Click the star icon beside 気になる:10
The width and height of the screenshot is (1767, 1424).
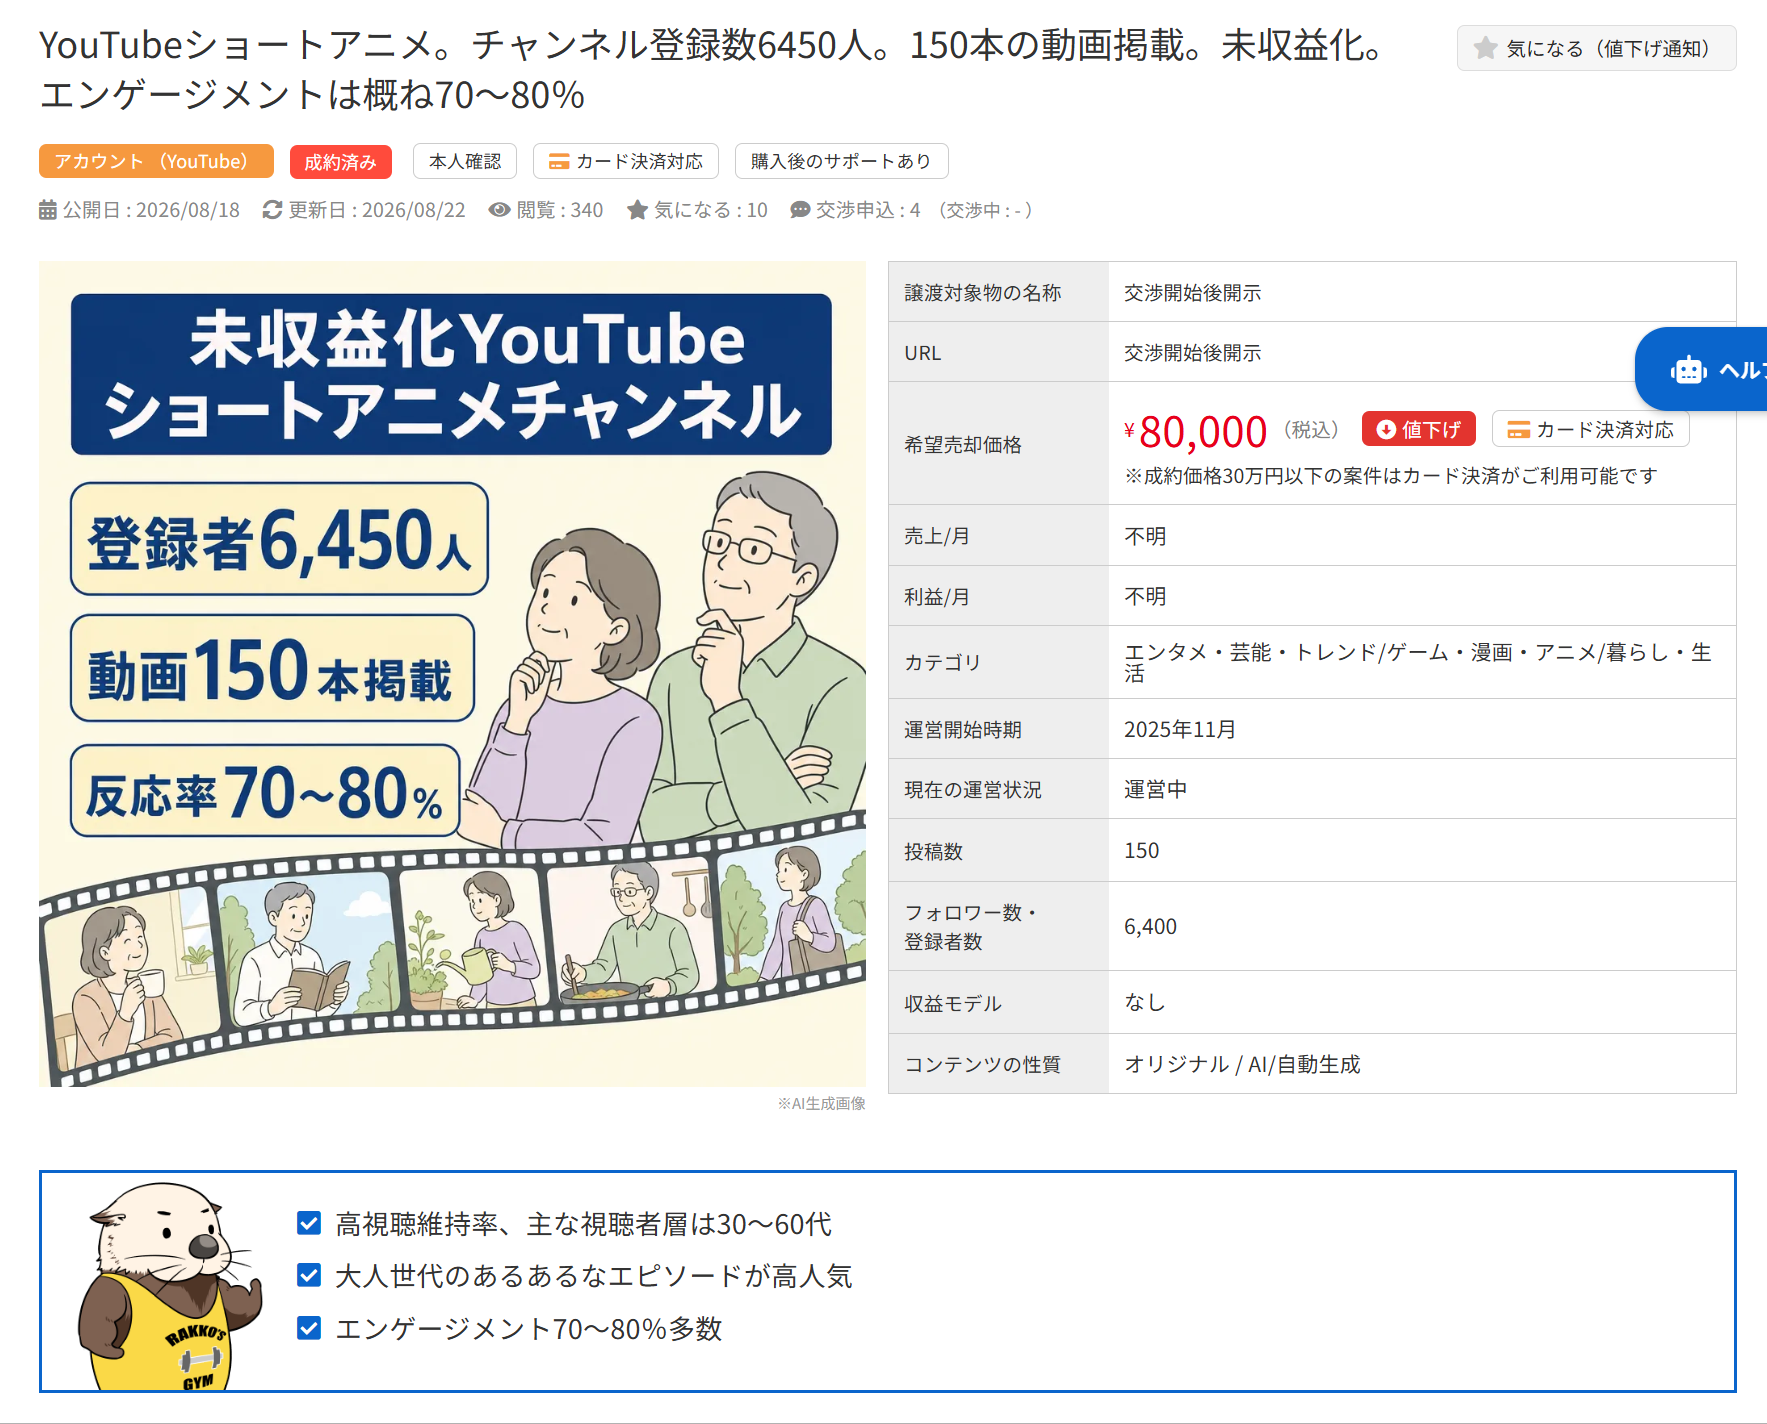click(x=637, y=210)
